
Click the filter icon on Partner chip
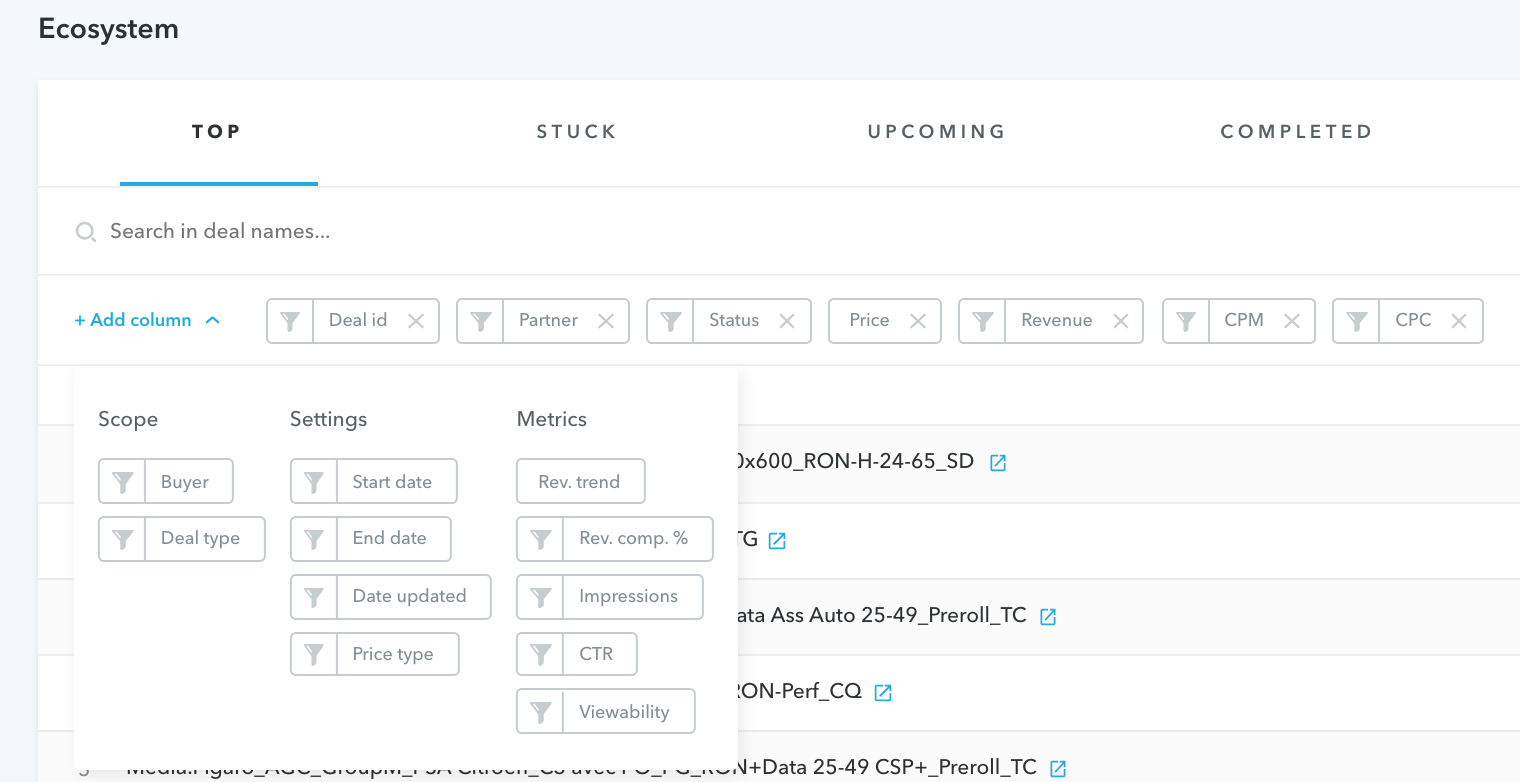[x=480, y=321]
